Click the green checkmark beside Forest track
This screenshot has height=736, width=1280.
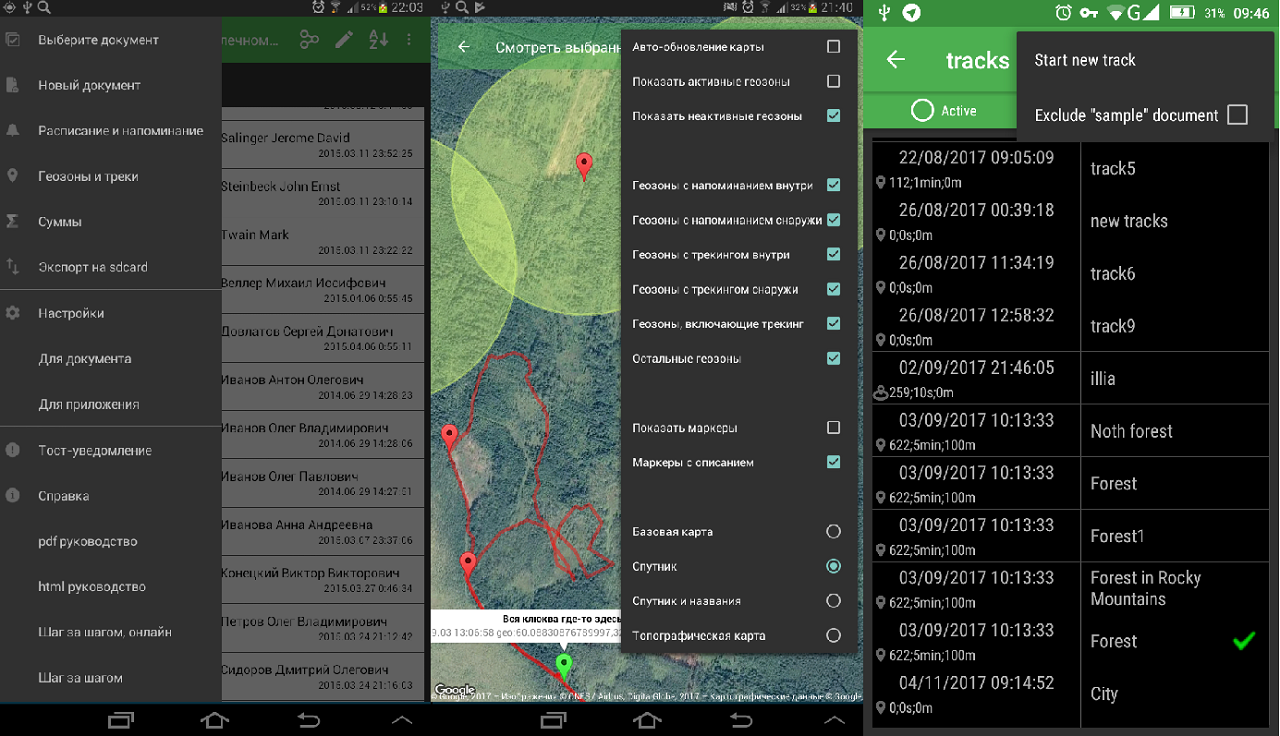pyautogui.click(x=1243, y=641)
